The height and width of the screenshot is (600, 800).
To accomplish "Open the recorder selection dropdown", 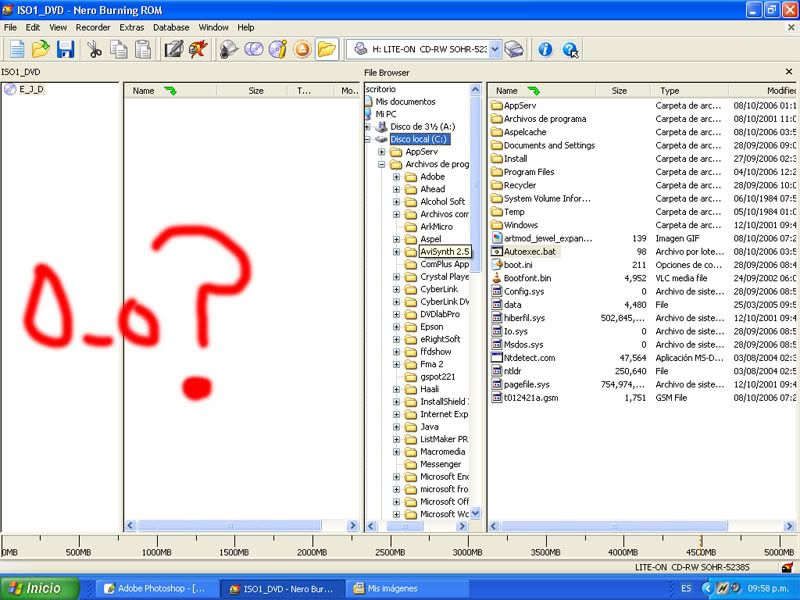I will coord(495,49).
